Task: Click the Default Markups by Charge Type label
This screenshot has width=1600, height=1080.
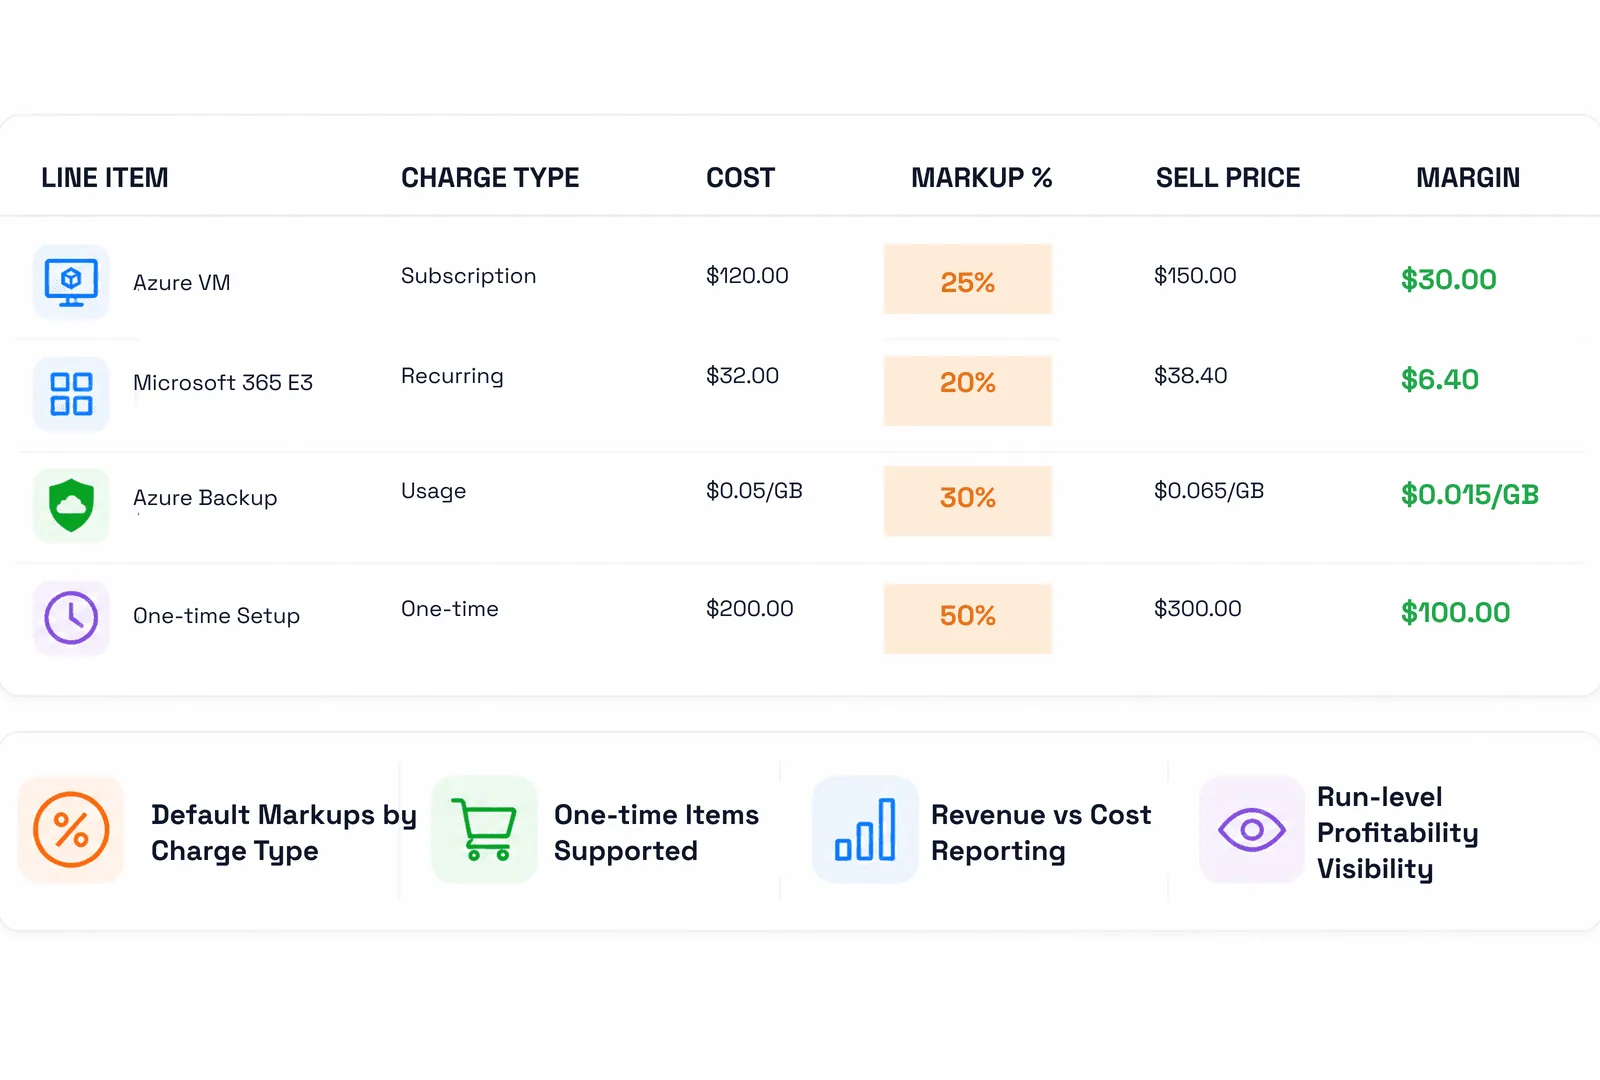Action: coord(284,833)
